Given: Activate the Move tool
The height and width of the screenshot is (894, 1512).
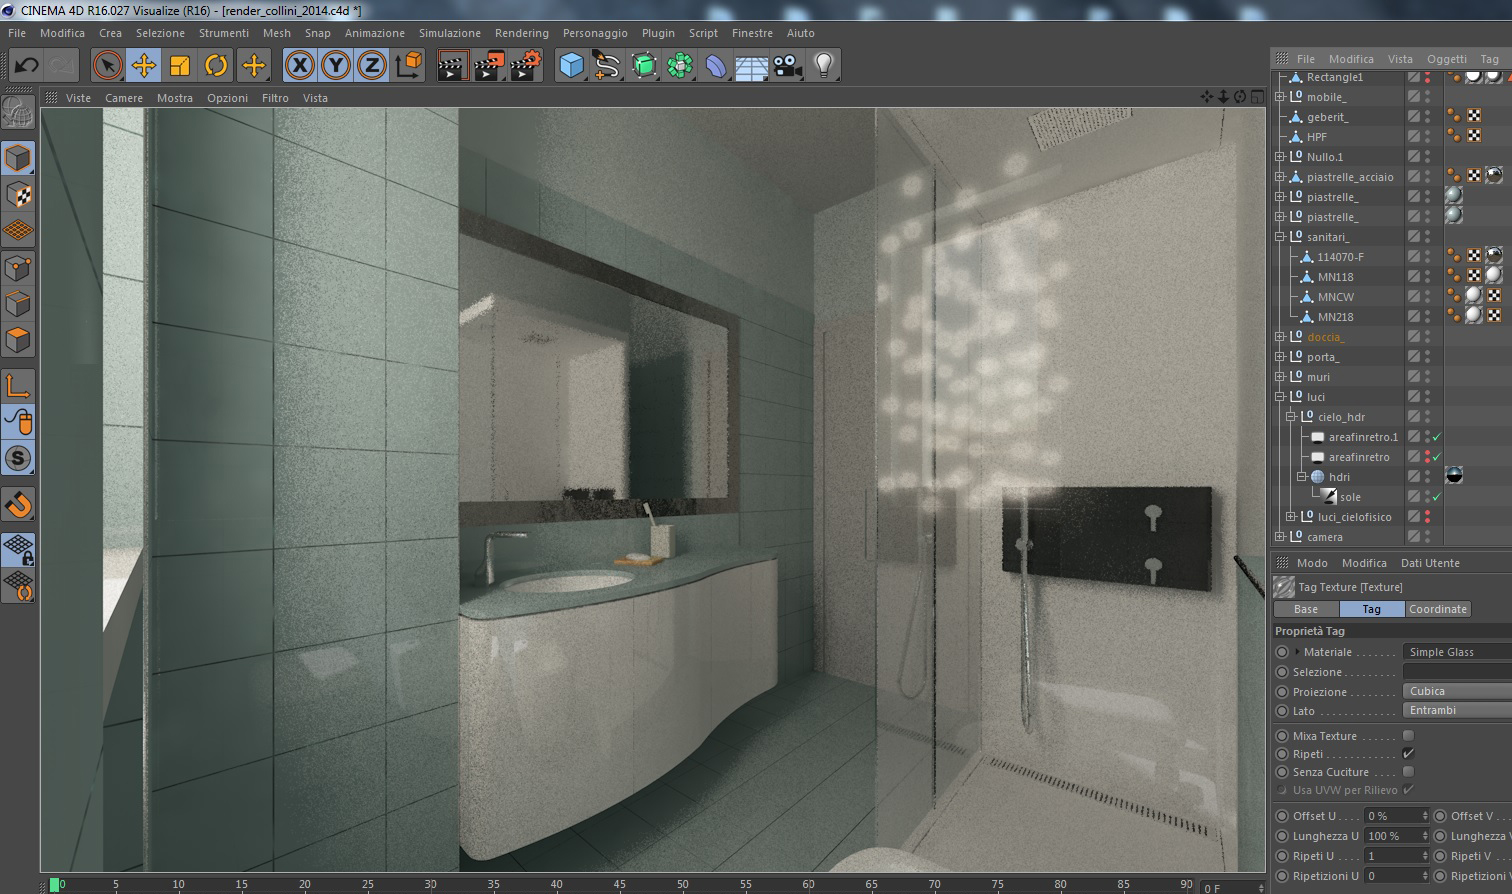Looking at the screenshot, I should click(144, 66).
